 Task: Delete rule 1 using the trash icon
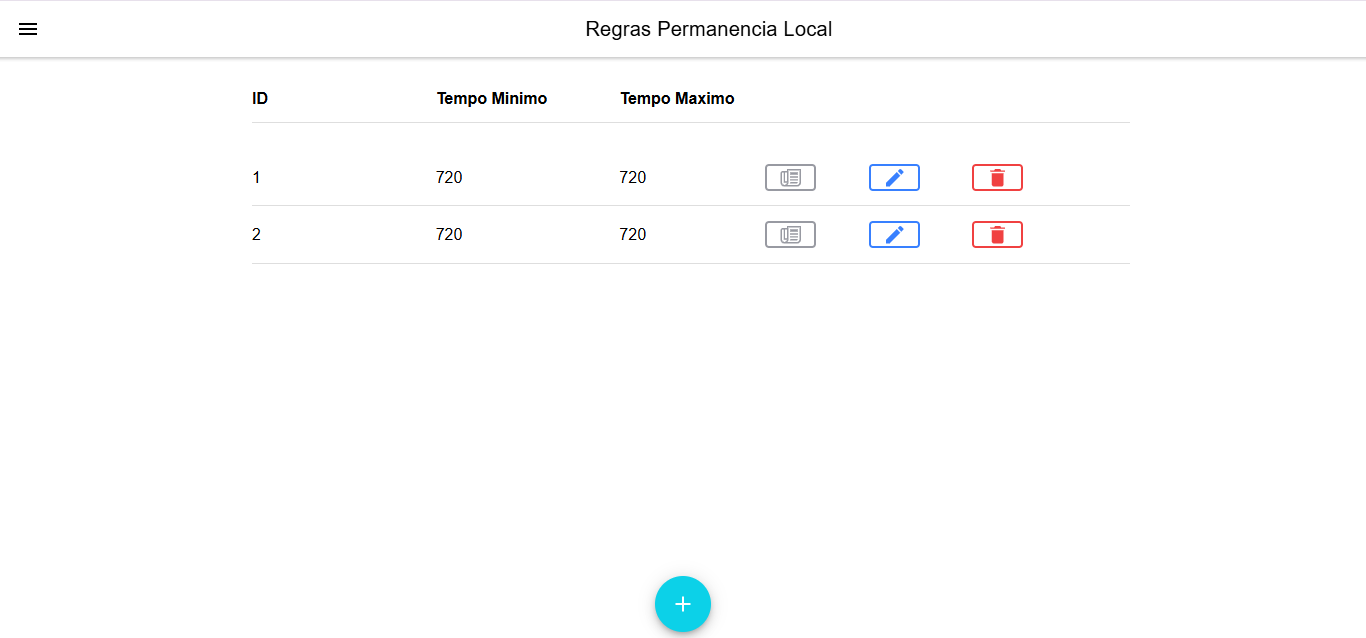[x=997, y=177]
